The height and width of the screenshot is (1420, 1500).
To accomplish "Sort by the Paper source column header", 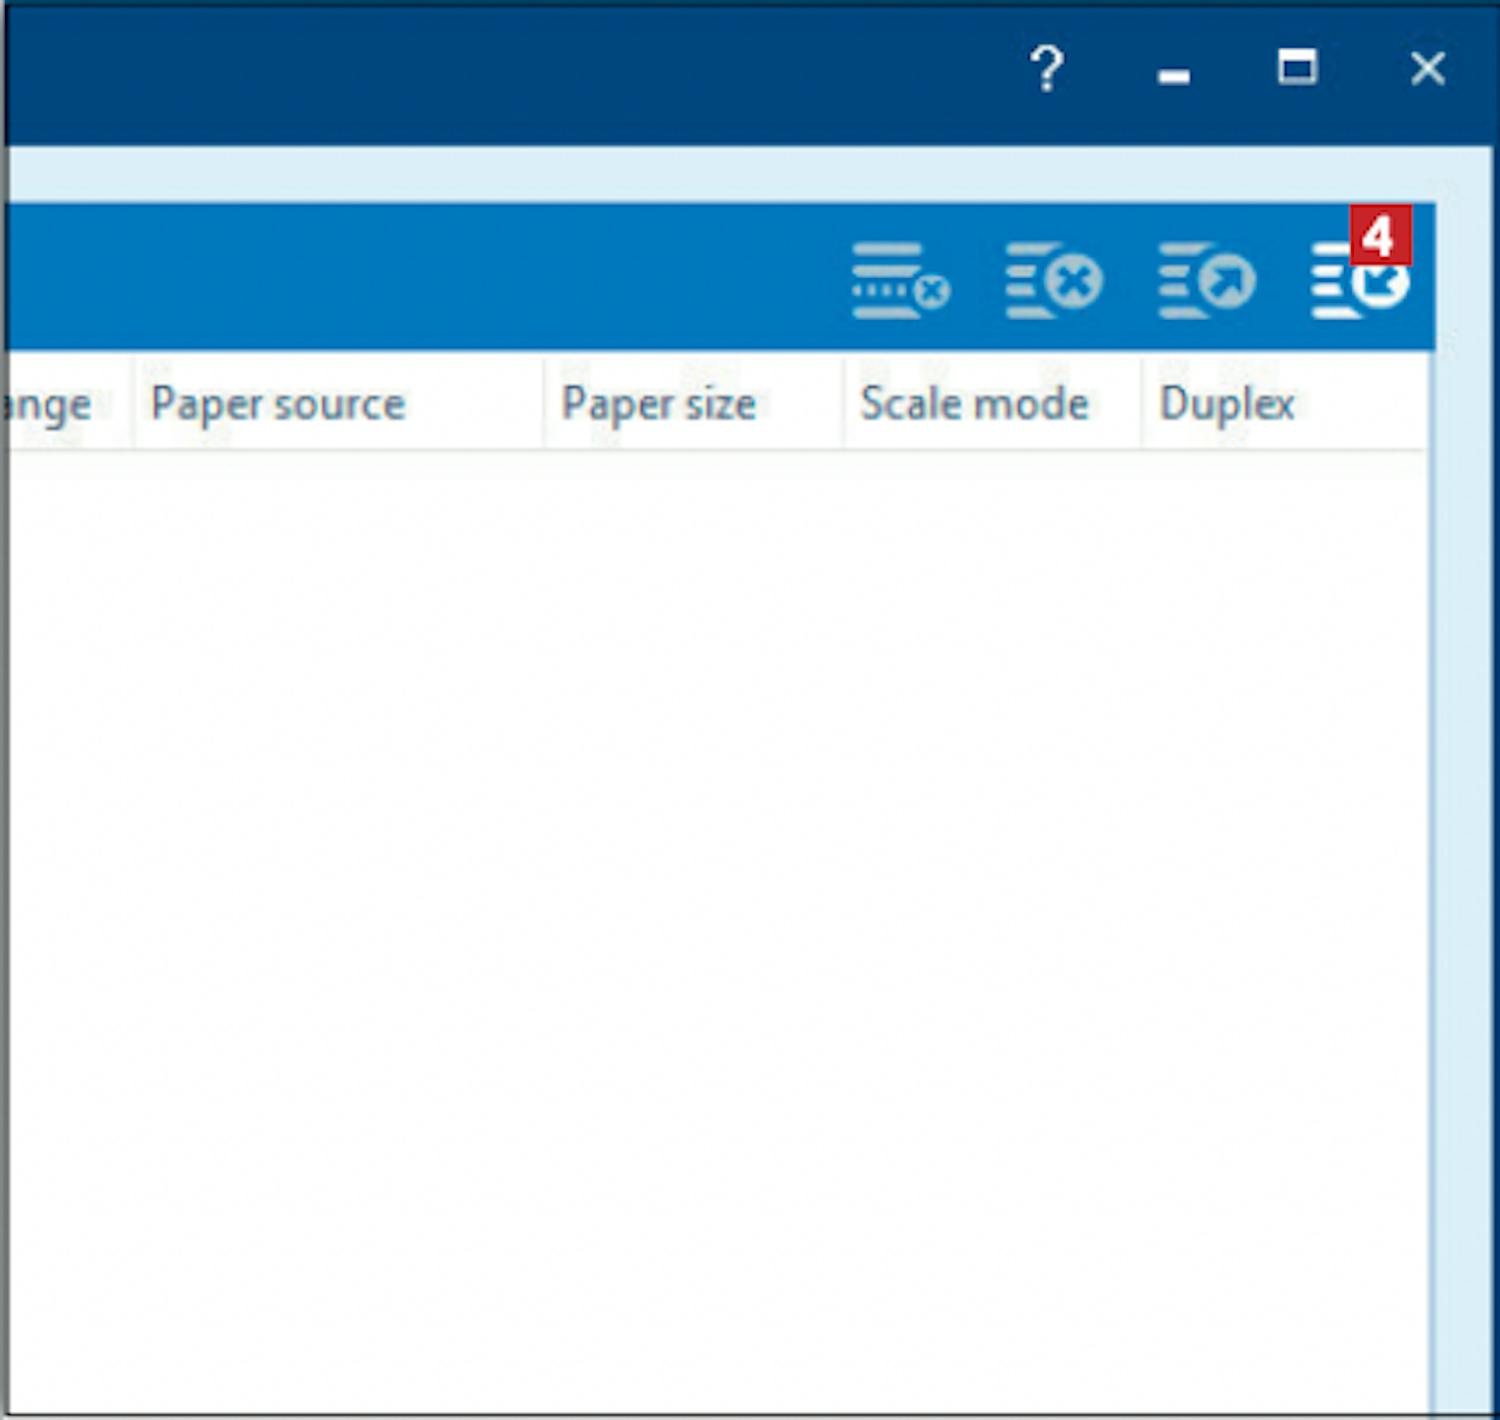I will [x=278, y=404].
